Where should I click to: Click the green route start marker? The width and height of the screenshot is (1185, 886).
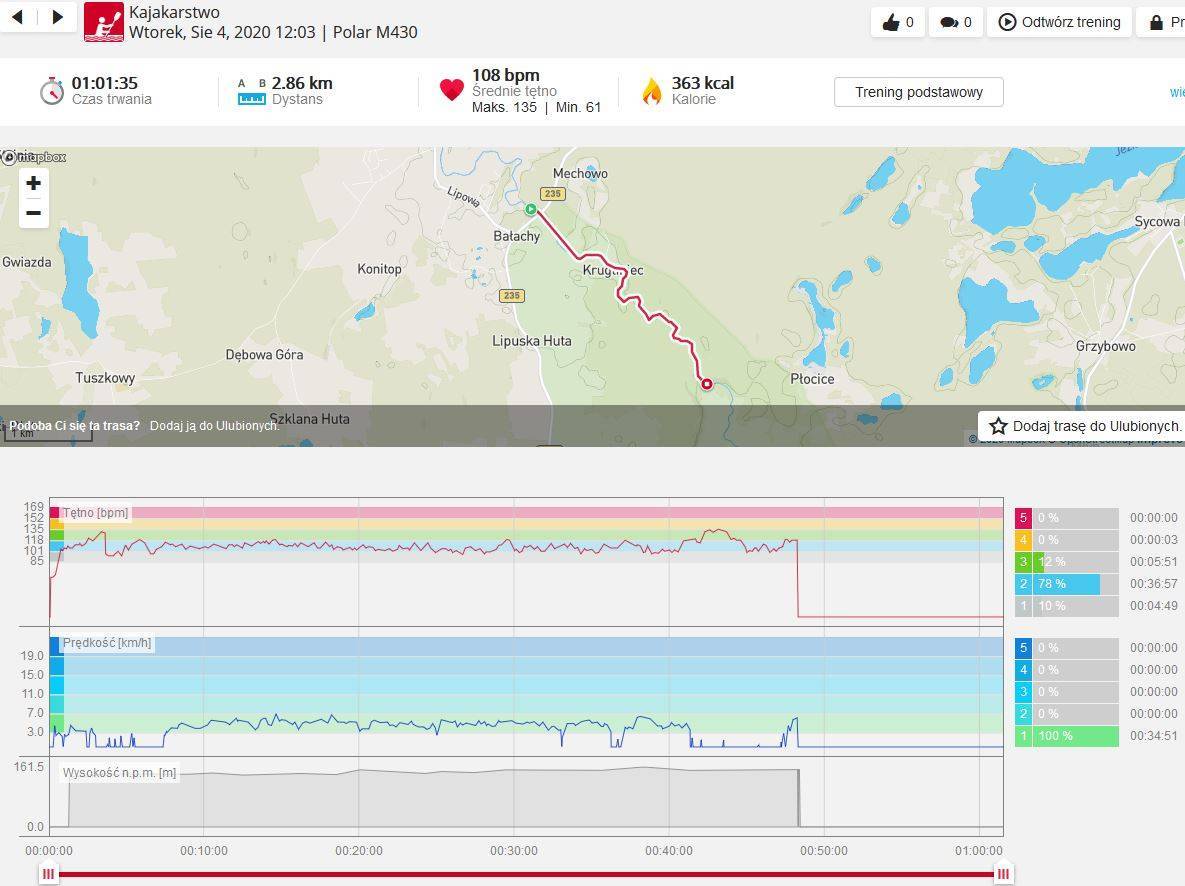tap(531, 209)
